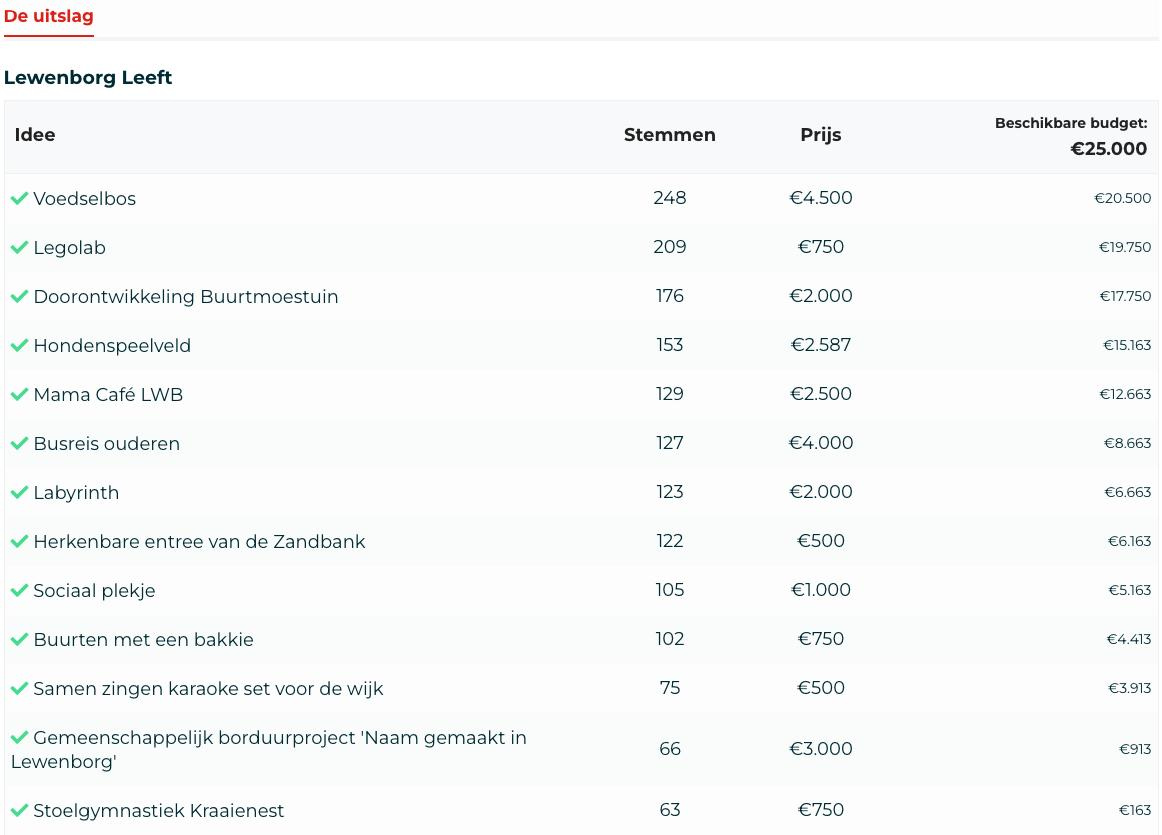The image size is (1162, 835).
Task: Click the green checkmark beside Labyrinth
Action: pos(19,492)
